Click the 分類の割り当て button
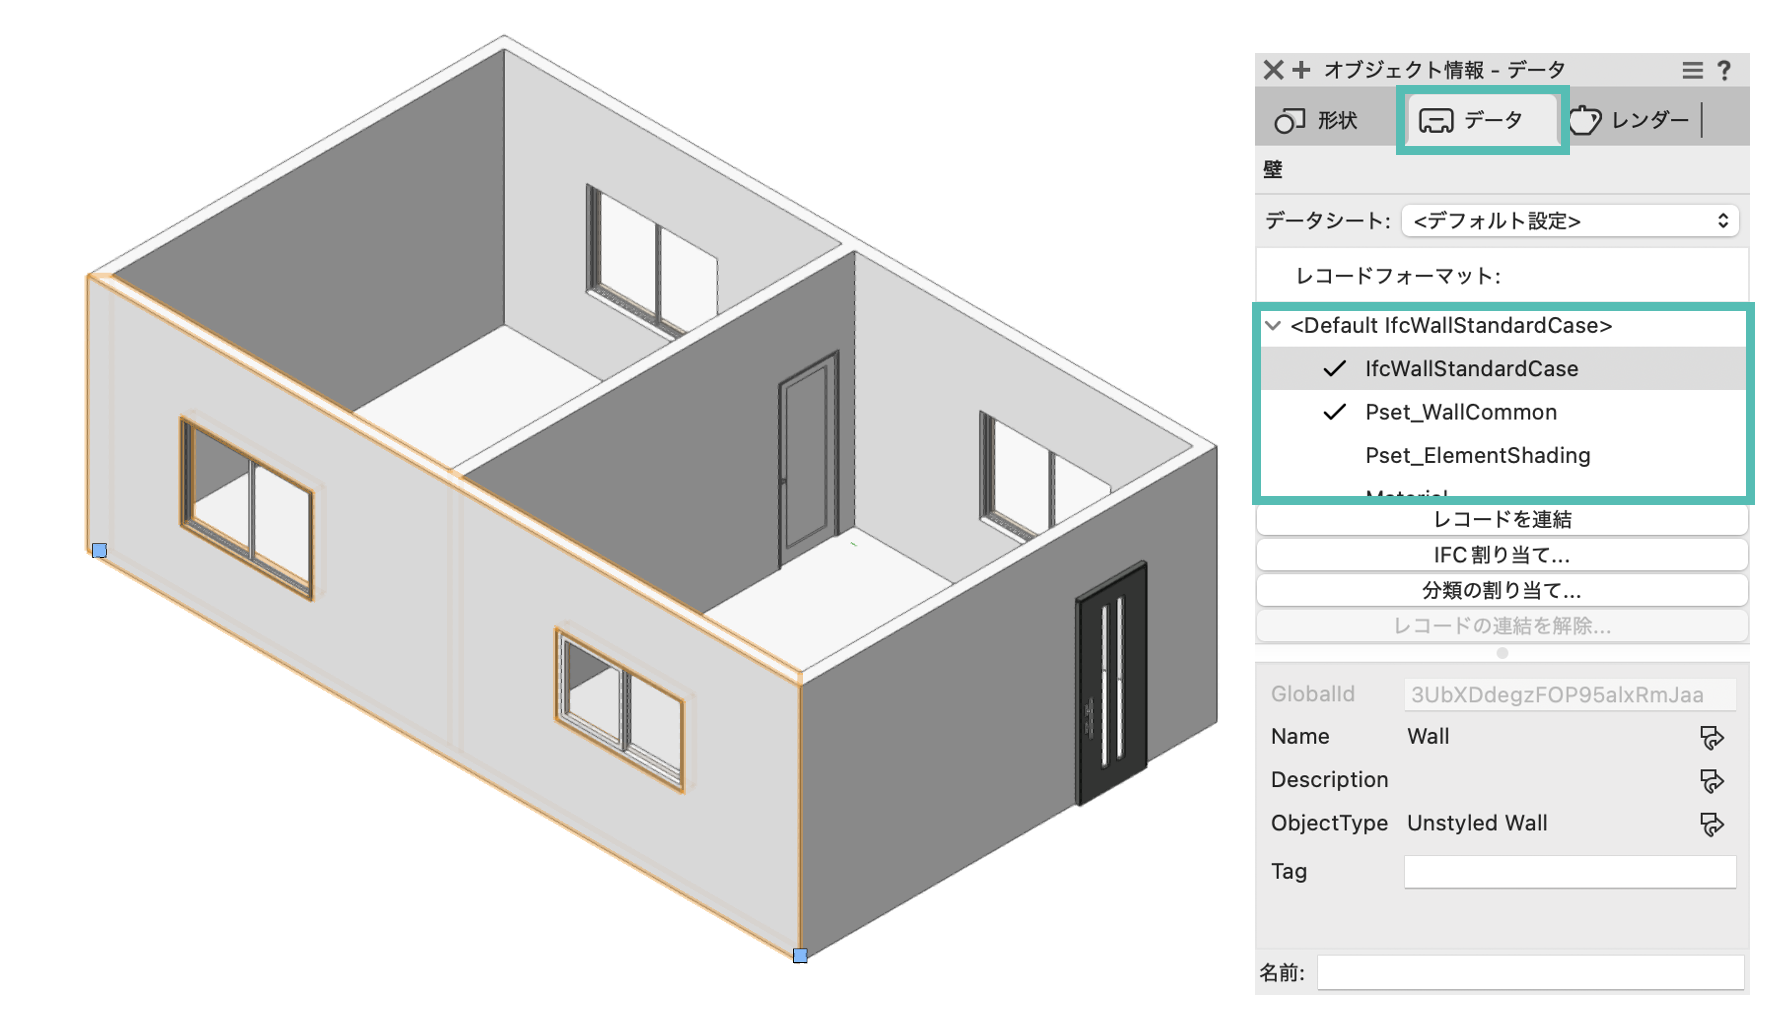Image resolution: width=1776 pixels, height=1026 pixels. tap(1501, 590)
